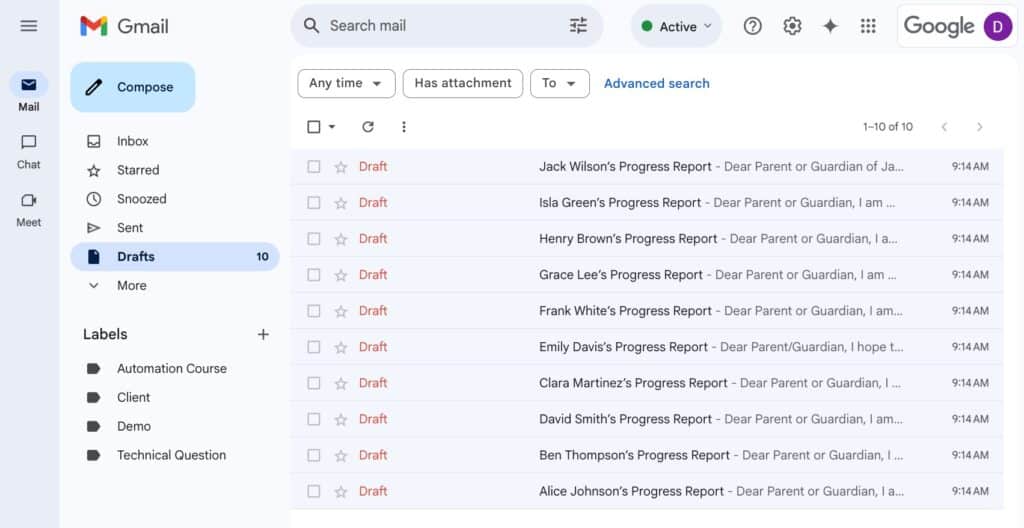Click the search options filter icon
This screenshot has width=1024, height=528.
click(578, 26)
